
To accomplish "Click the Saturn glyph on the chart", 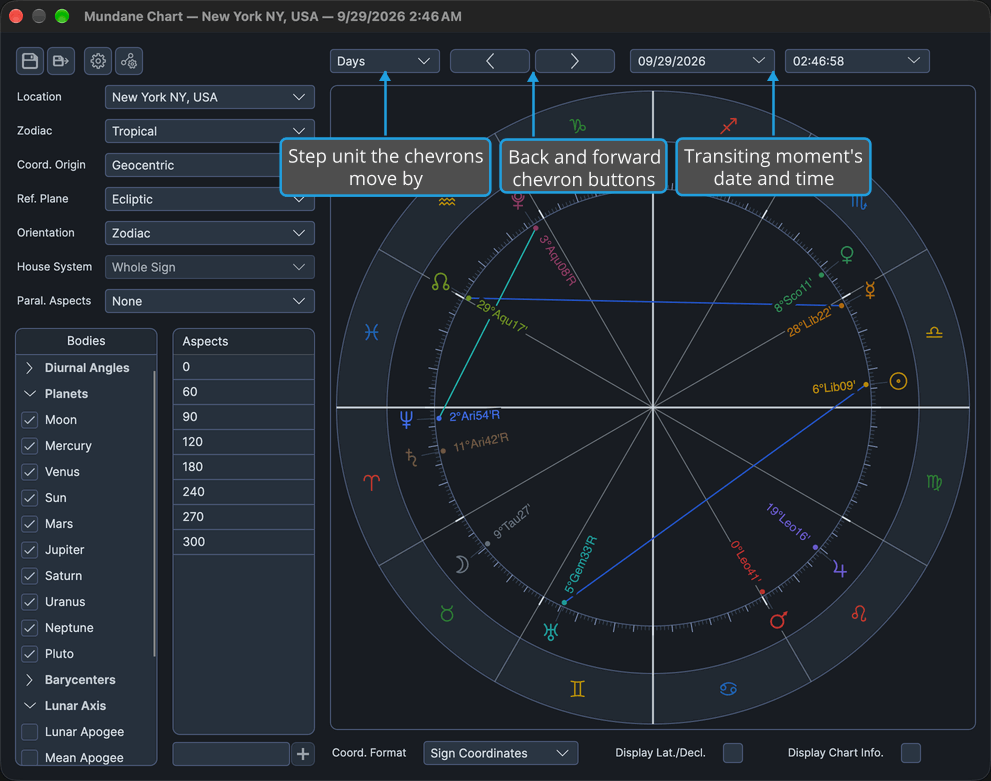I will click(411, 457).
